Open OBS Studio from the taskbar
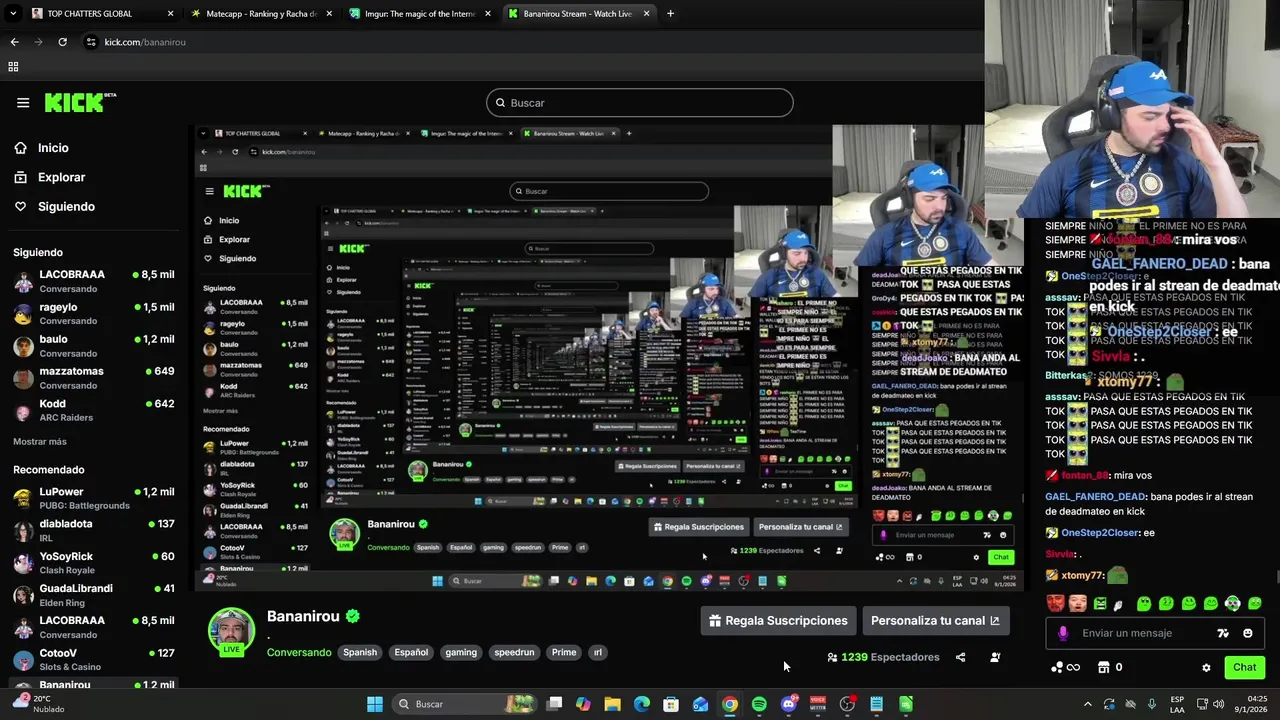 847,704
